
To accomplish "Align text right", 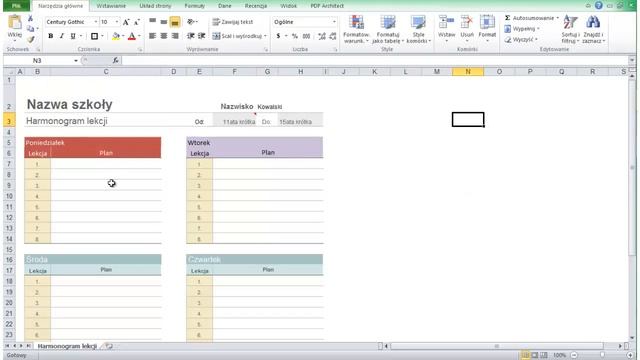I will (x=175, y=36).
